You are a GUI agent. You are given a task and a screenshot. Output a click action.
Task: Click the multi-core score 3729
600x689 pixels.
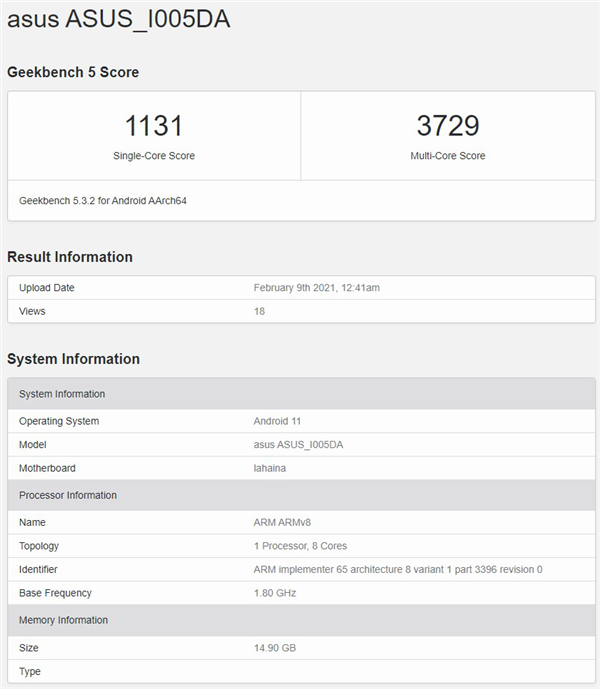(447, 126)
